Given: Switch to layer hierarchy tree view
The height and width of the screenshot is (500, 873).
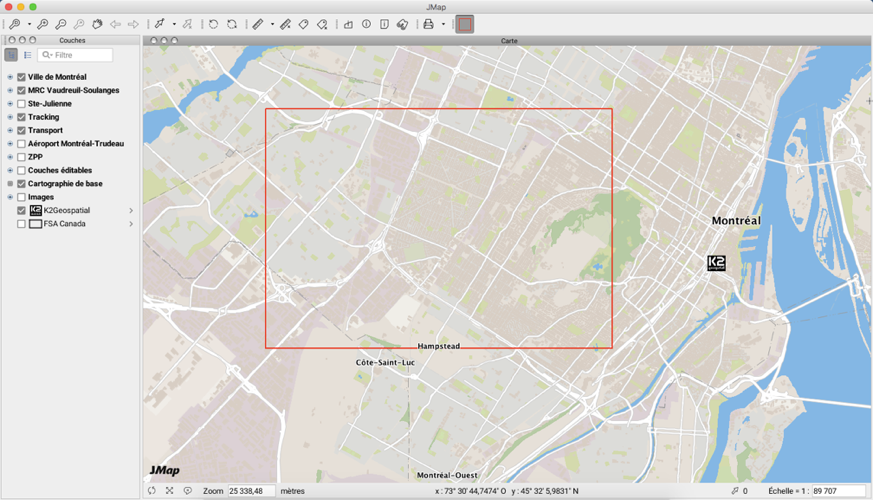Looking at the screenshot, I should click(11, 55).
